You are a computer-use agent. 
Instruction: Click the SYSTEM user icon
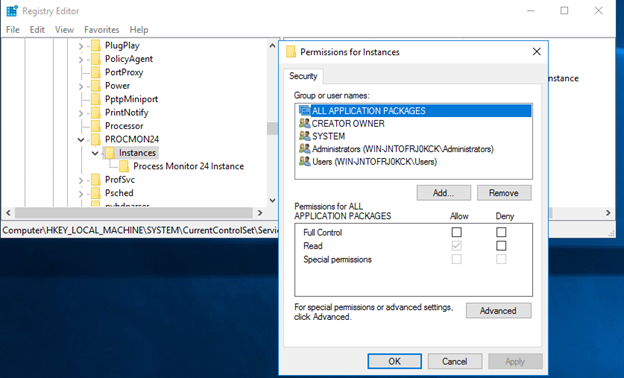coord(304,136)
